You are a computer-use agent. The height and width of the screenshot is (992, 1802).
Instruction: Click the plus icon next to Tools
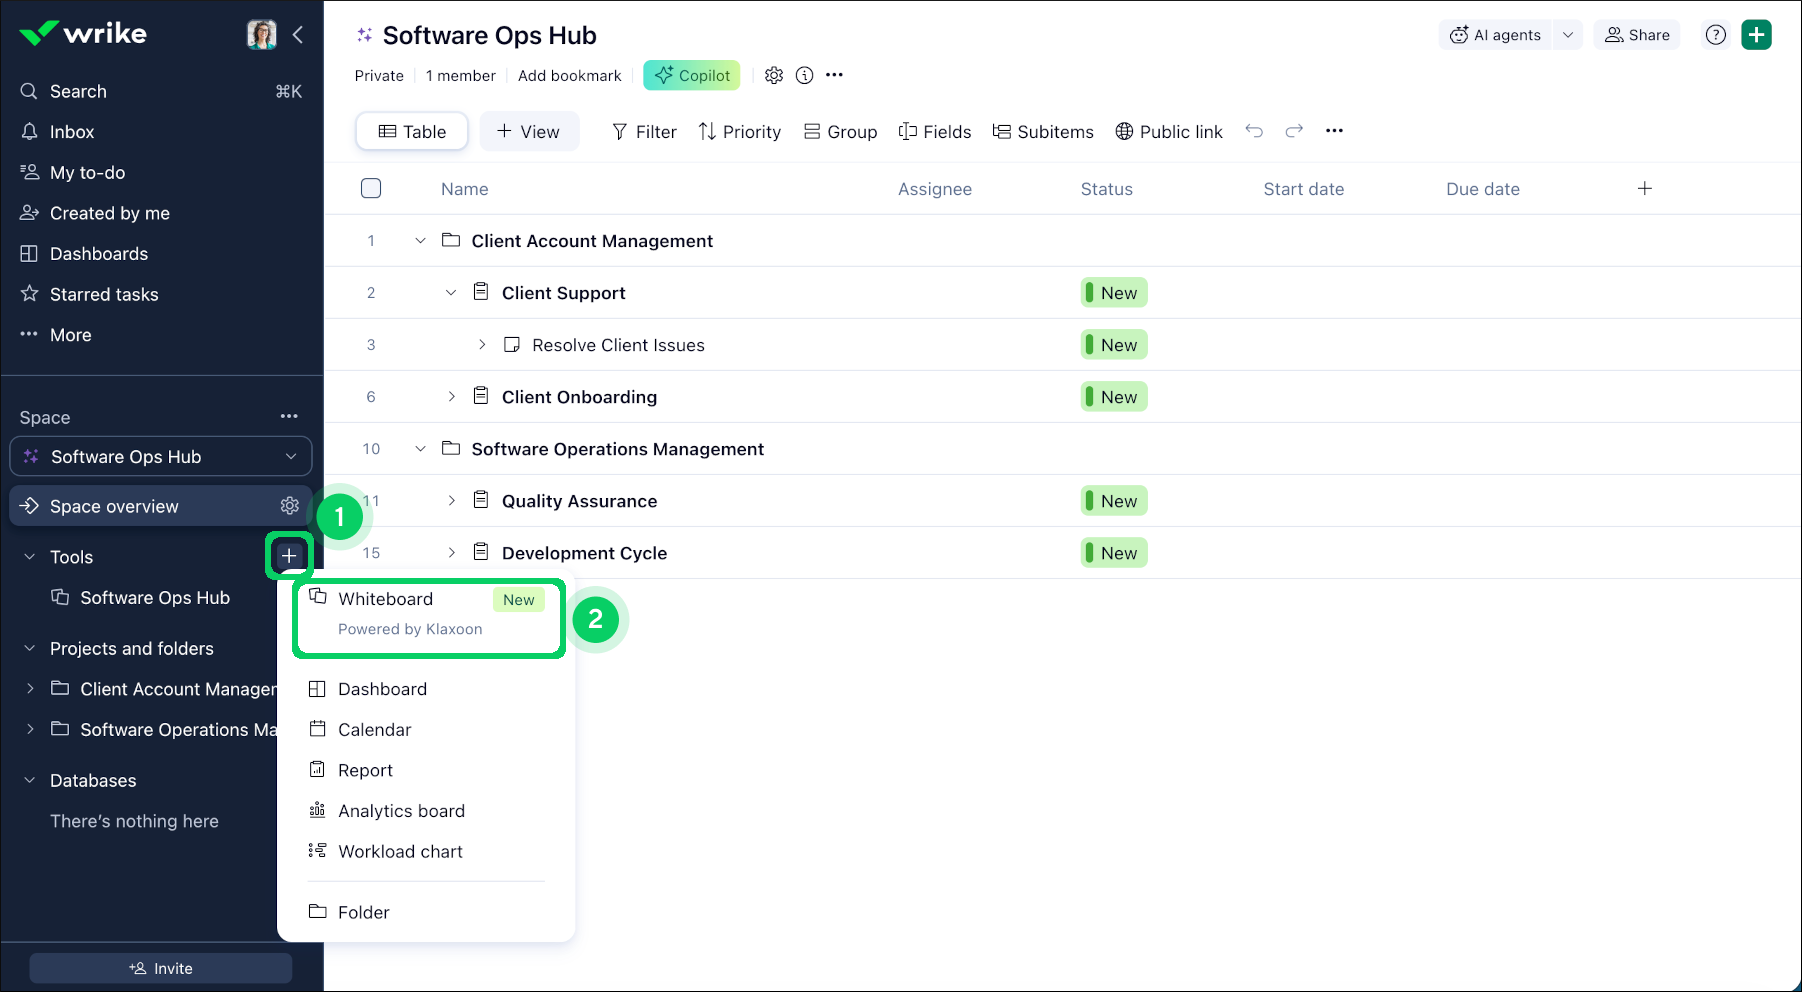point(289,556)
